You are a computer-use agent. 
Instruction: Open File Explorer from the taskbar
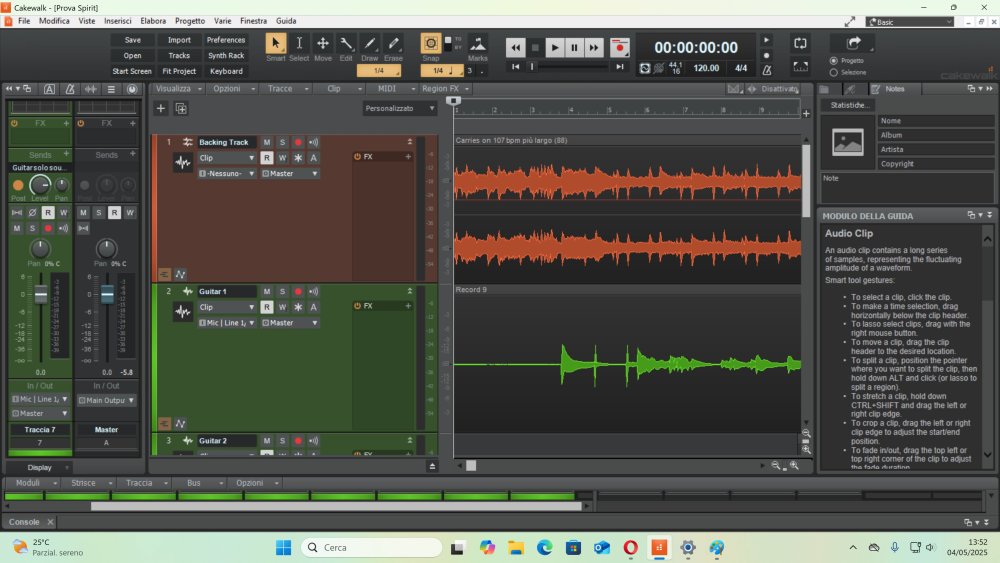515,547
